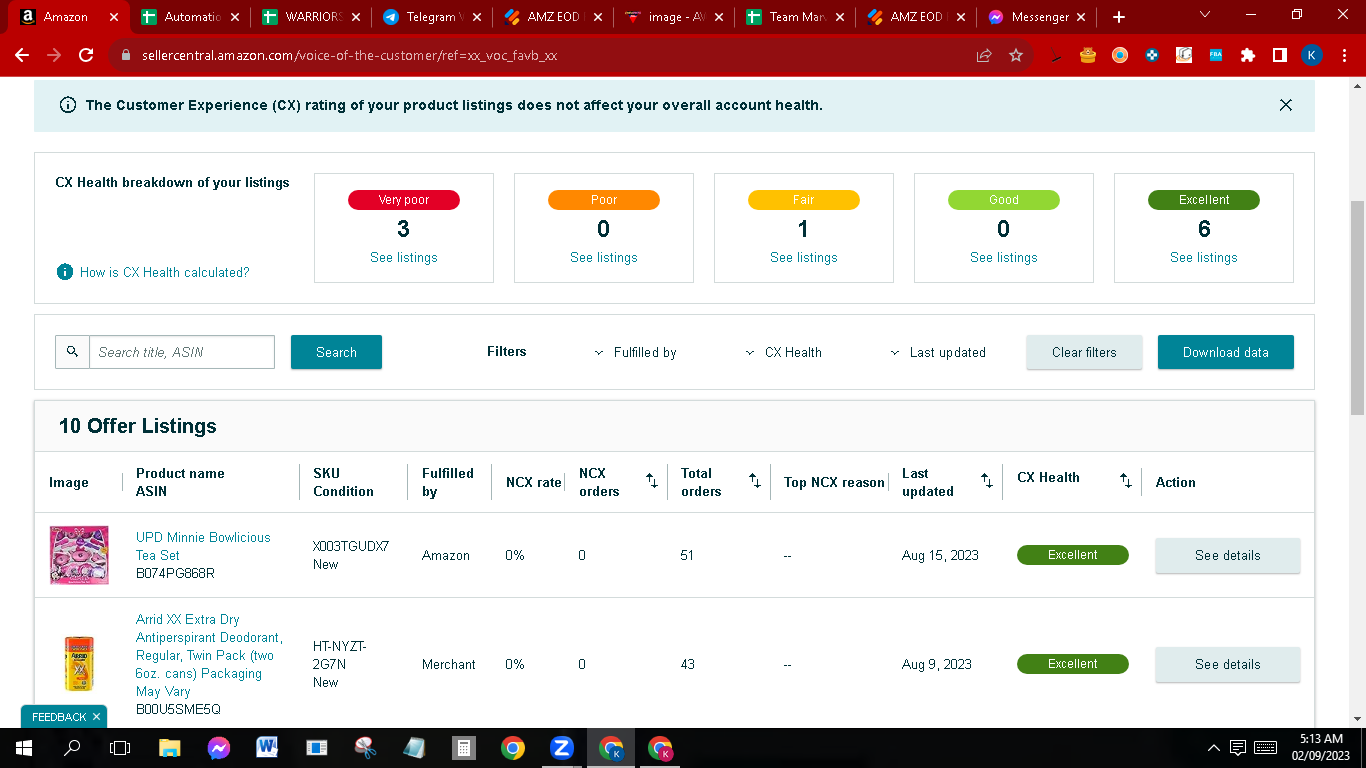The image size is (1366, 768).
Task: See listings under Poor
Action: [604, 257]
